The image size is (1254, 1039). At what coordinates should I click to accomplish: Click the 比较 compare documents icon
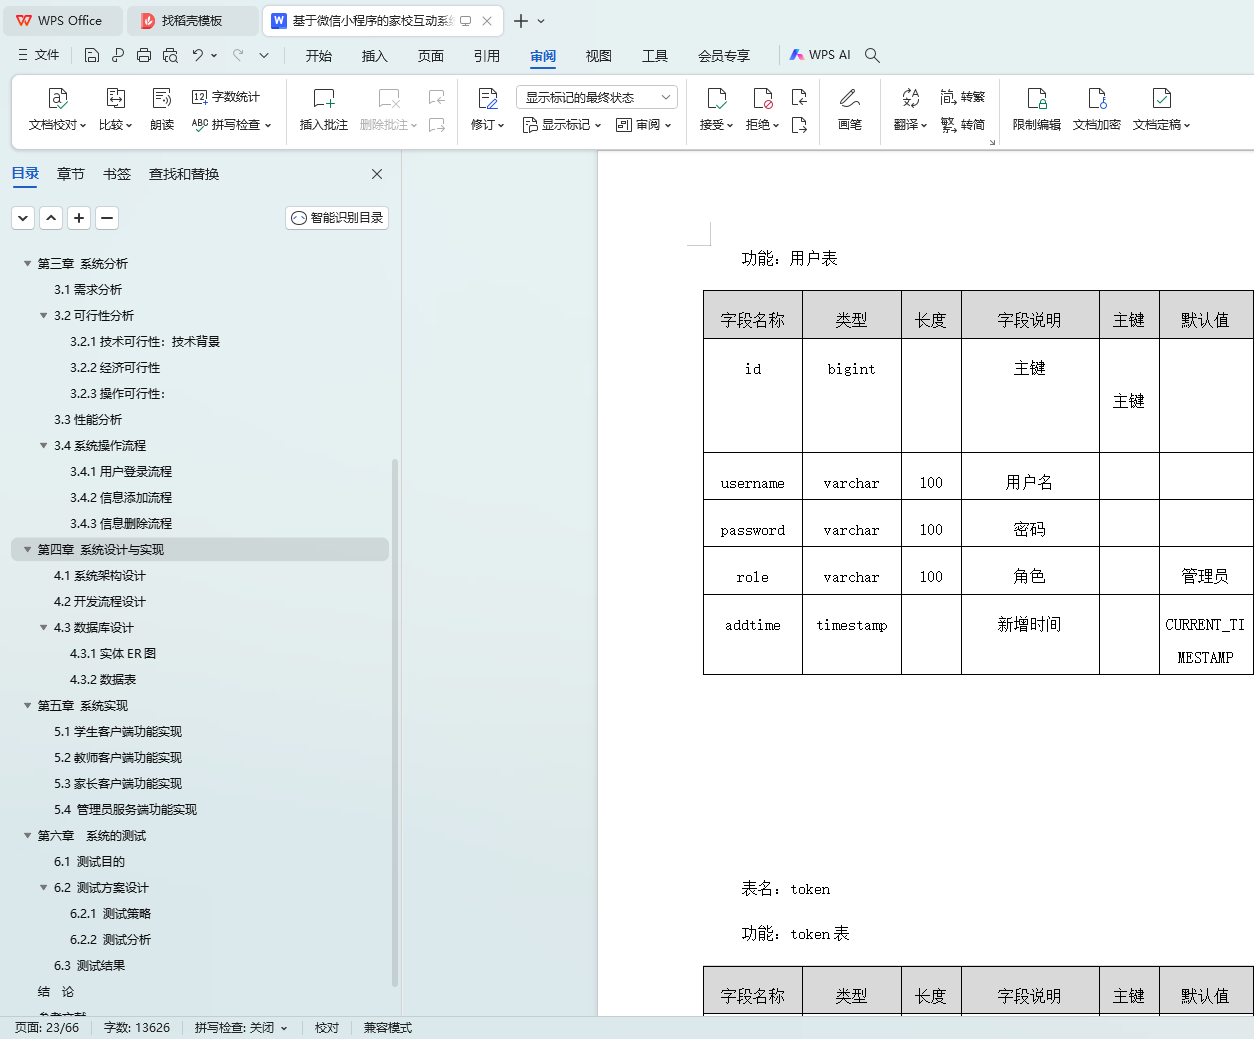(x=116, y=98)
